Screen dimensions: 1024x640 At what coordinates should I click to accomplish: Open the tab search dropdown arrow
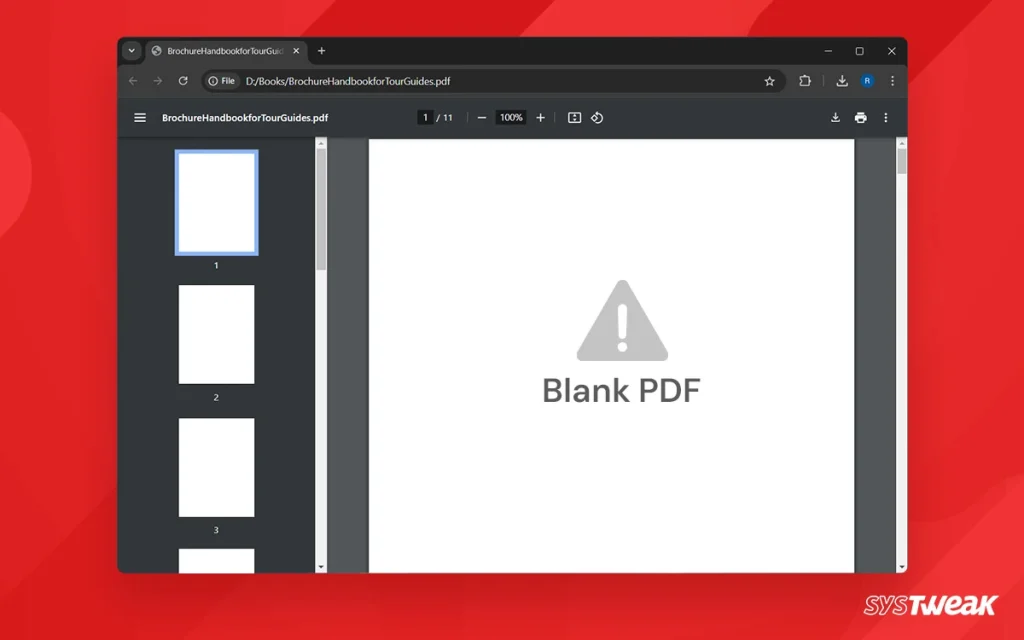[131, 51]
